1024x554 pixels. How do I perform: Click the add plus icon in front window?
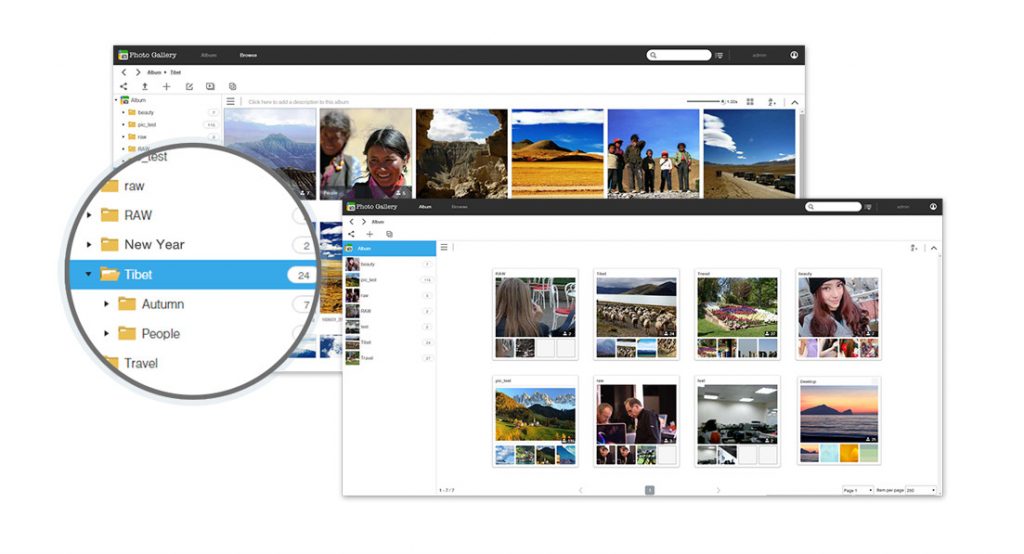pos(369,234)
